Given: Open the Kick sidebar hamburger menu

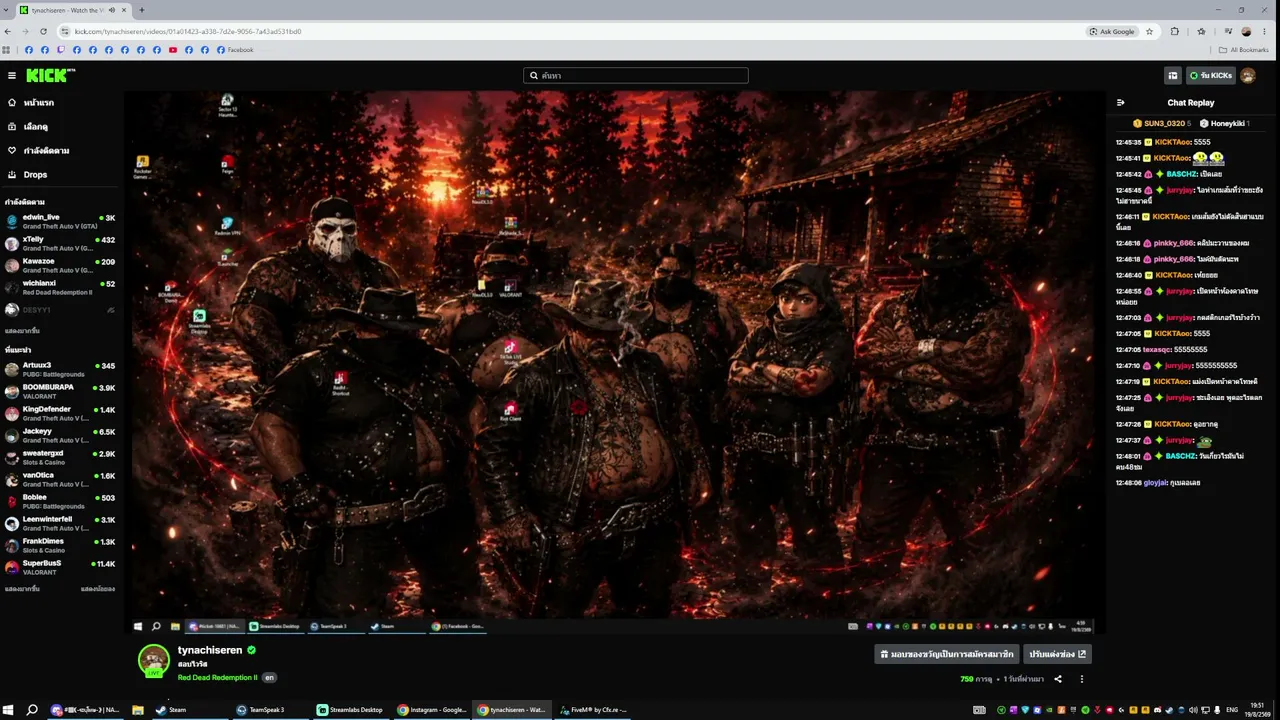Looking at the screenshot, I should [x=12, y=76].
